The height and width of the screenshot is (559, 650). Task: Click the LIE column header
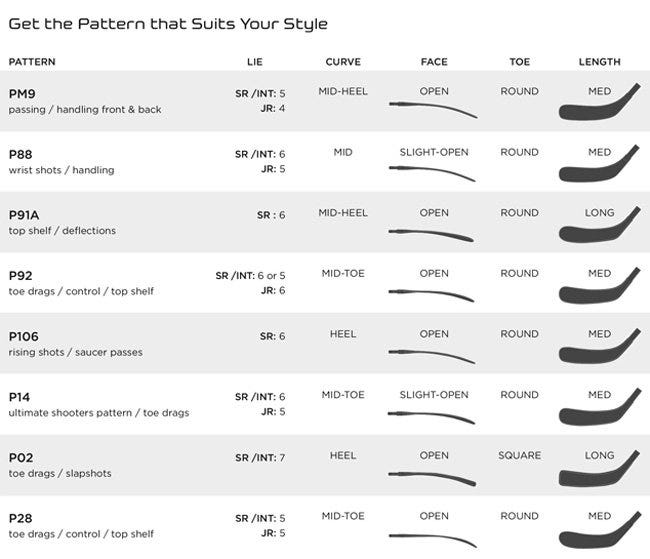pyautogui.click(x=255, y=62)
